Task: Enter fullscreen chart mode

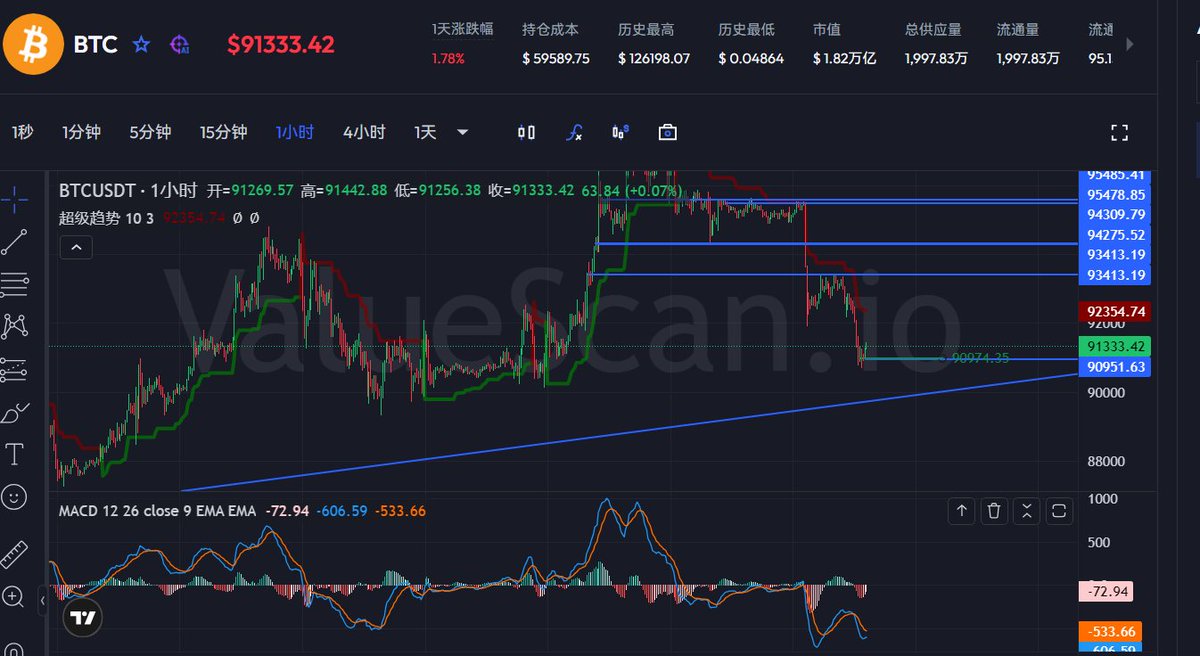Action: click(x=1120, y=133)
